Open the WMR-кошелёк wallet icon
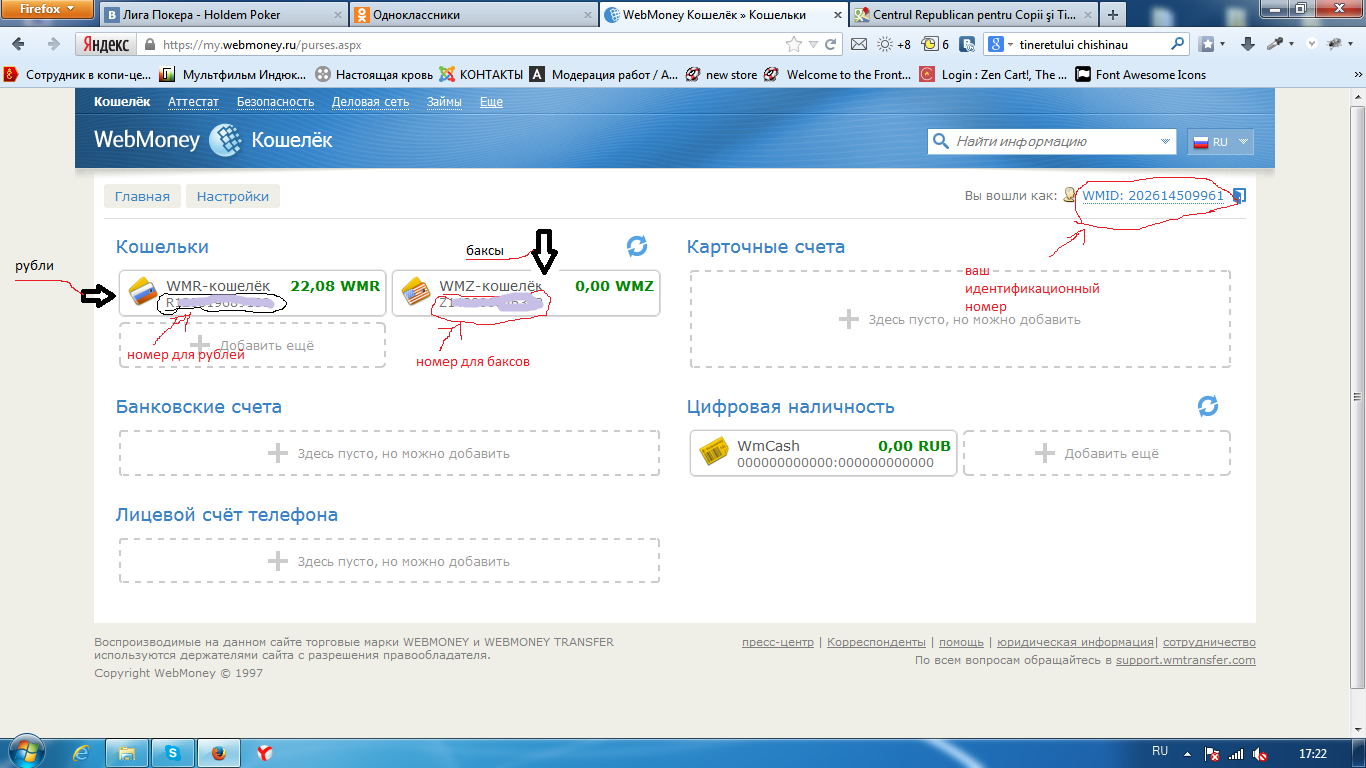The image size is (1366, 768). (144, 292)
